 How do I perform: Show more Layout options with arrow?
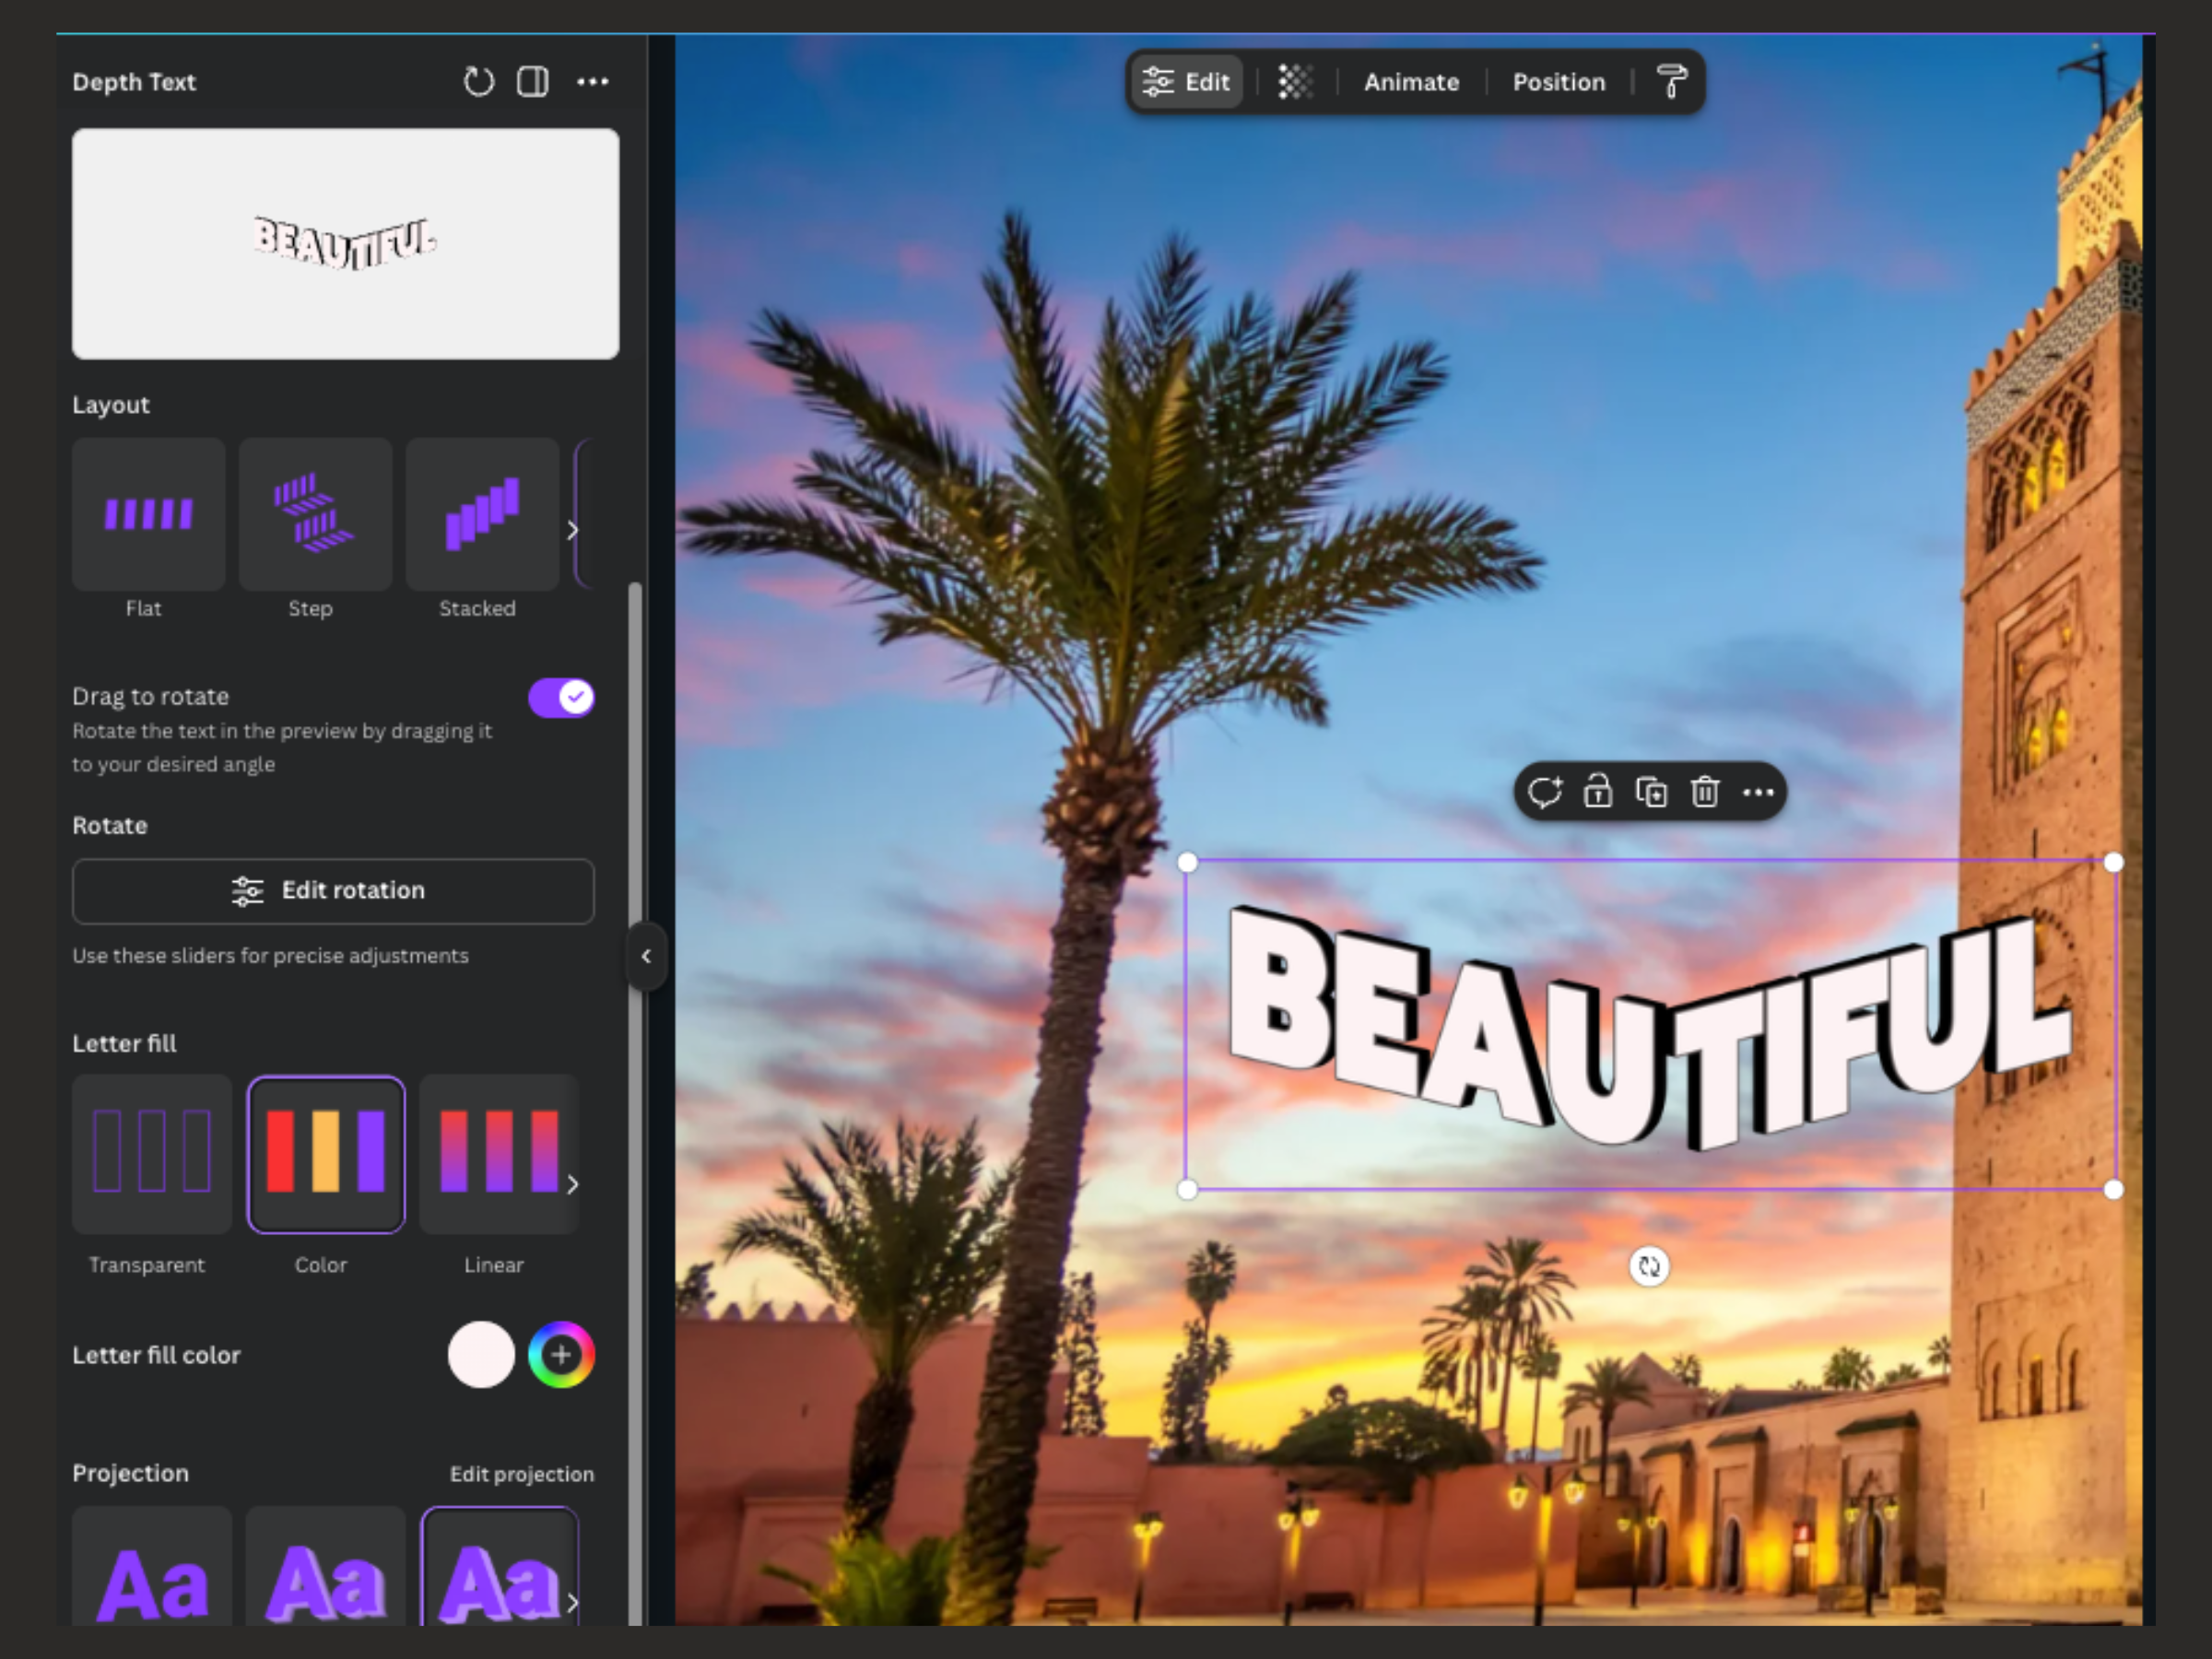tap(573, 530)
